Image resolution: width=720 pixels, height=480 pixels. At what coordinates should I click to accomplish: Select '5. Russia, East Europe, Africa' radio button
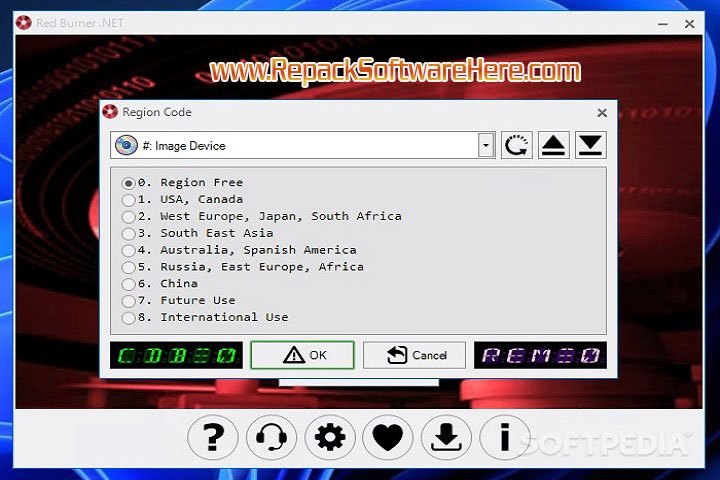coord(129,267)
